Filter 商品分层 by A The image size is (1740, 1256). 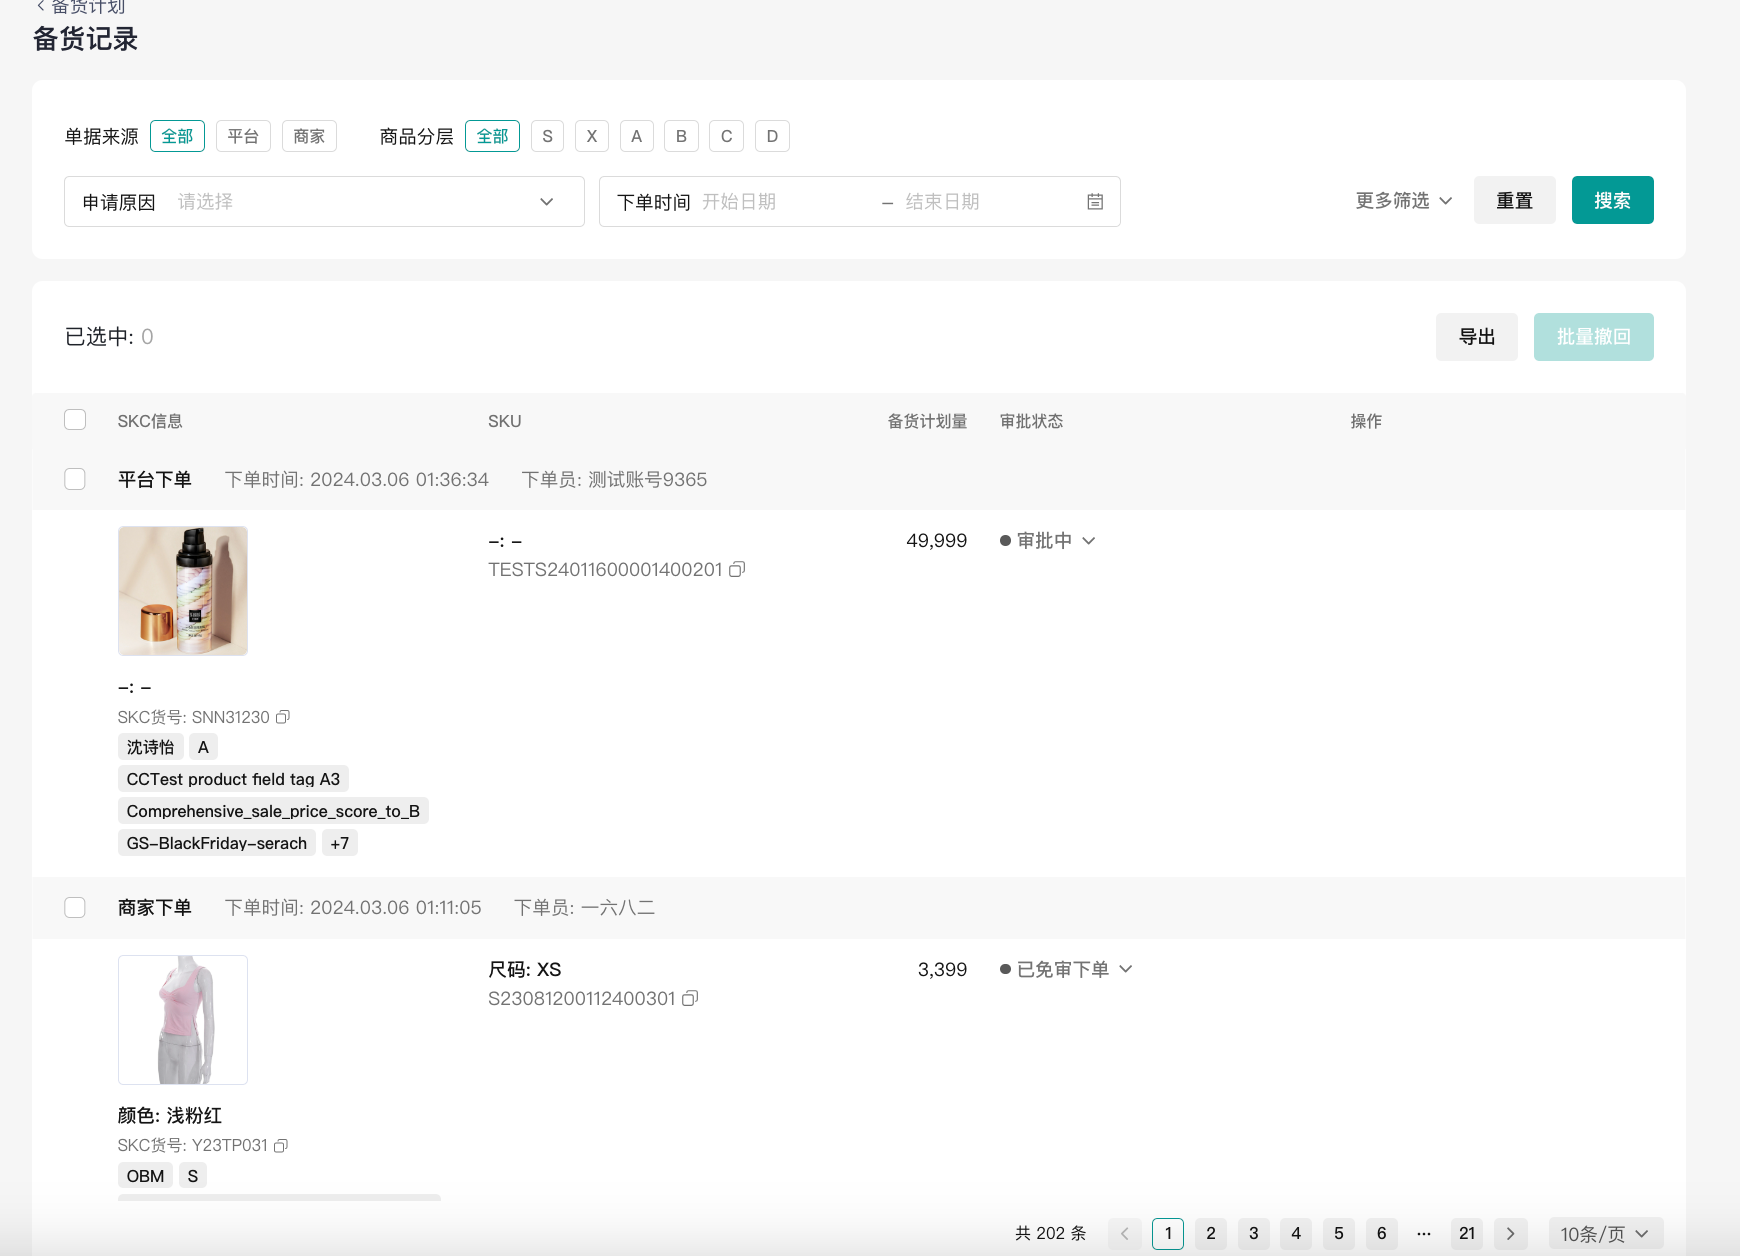[x=637, y=136]
